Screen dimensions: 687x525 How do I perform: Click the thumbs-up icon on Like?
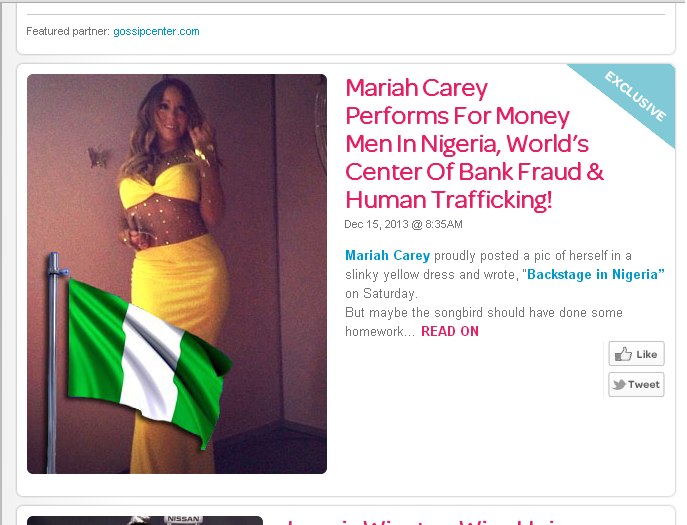tap(623, 354)
